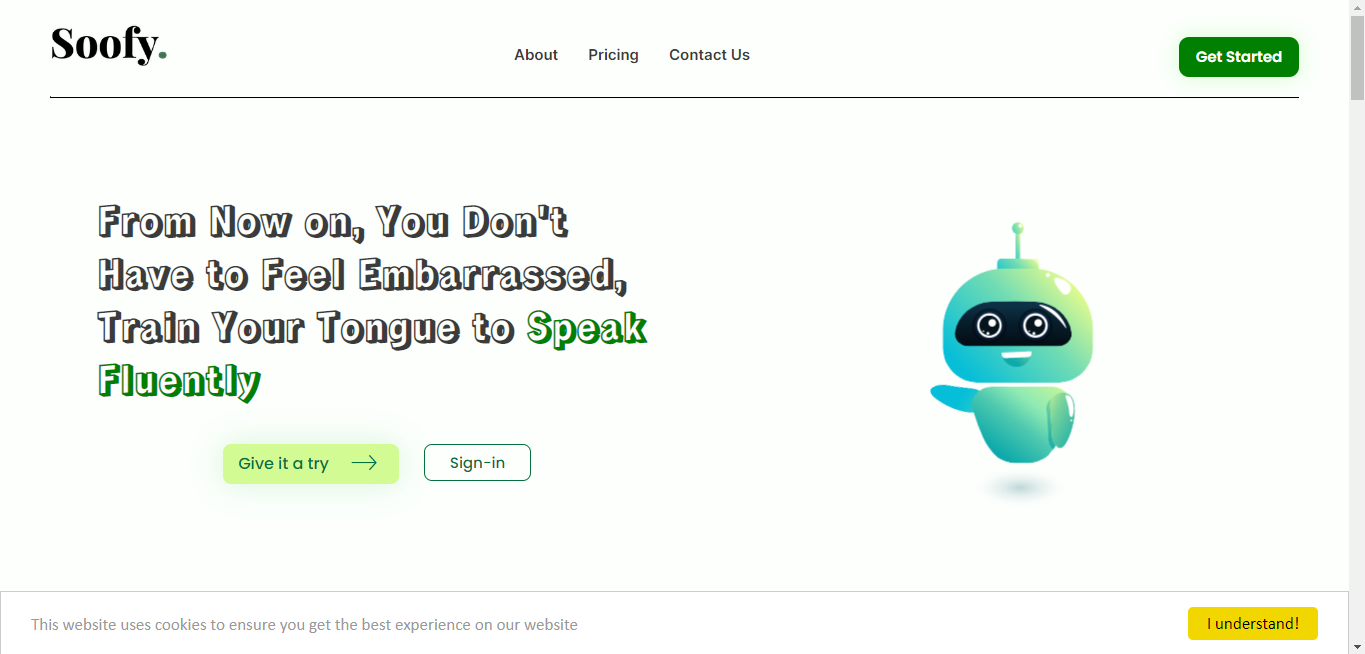1365x654 pixels.
Task: Go to the Pricing menu item
Action: pyautogui.click(x=613, y=55)
